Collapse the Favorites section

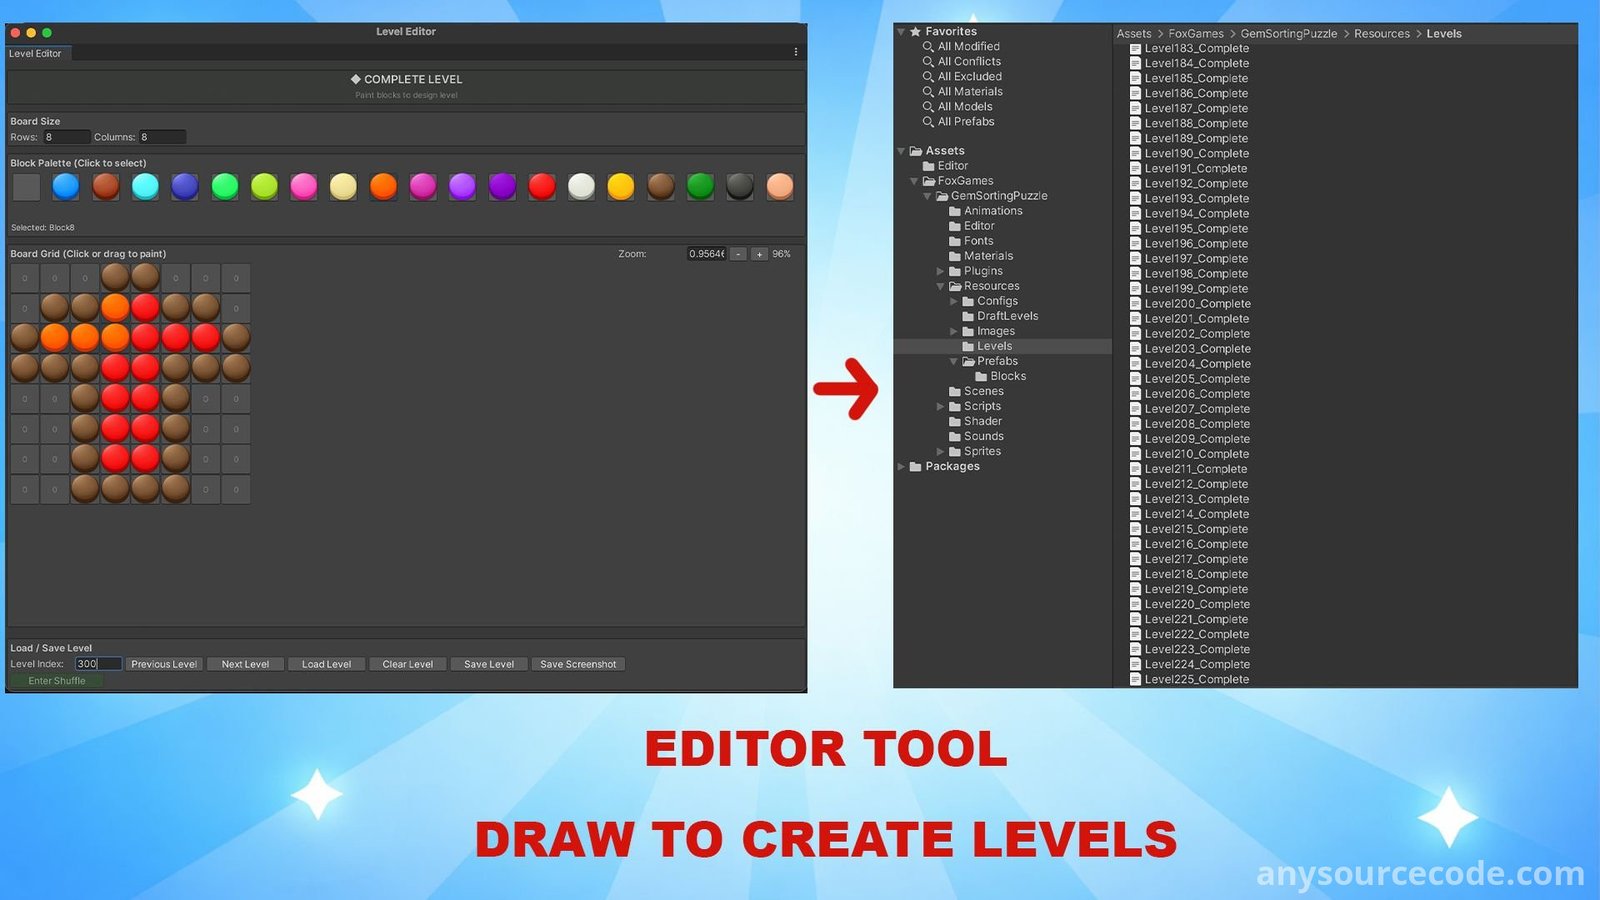(x=901, y=32)
